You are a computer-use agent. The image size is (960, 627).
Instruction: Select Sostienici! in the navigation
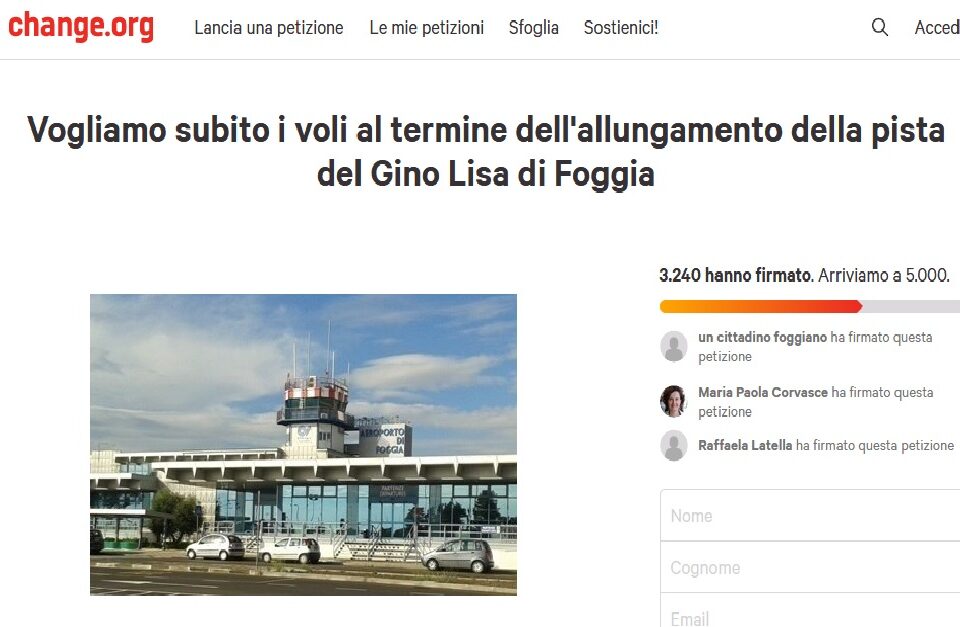[x=621, y=28]
